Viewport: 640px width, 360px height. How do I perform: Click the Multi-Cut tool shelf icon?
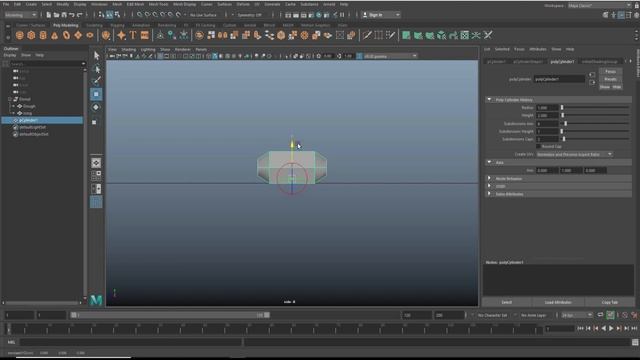(x=367, y=36)
